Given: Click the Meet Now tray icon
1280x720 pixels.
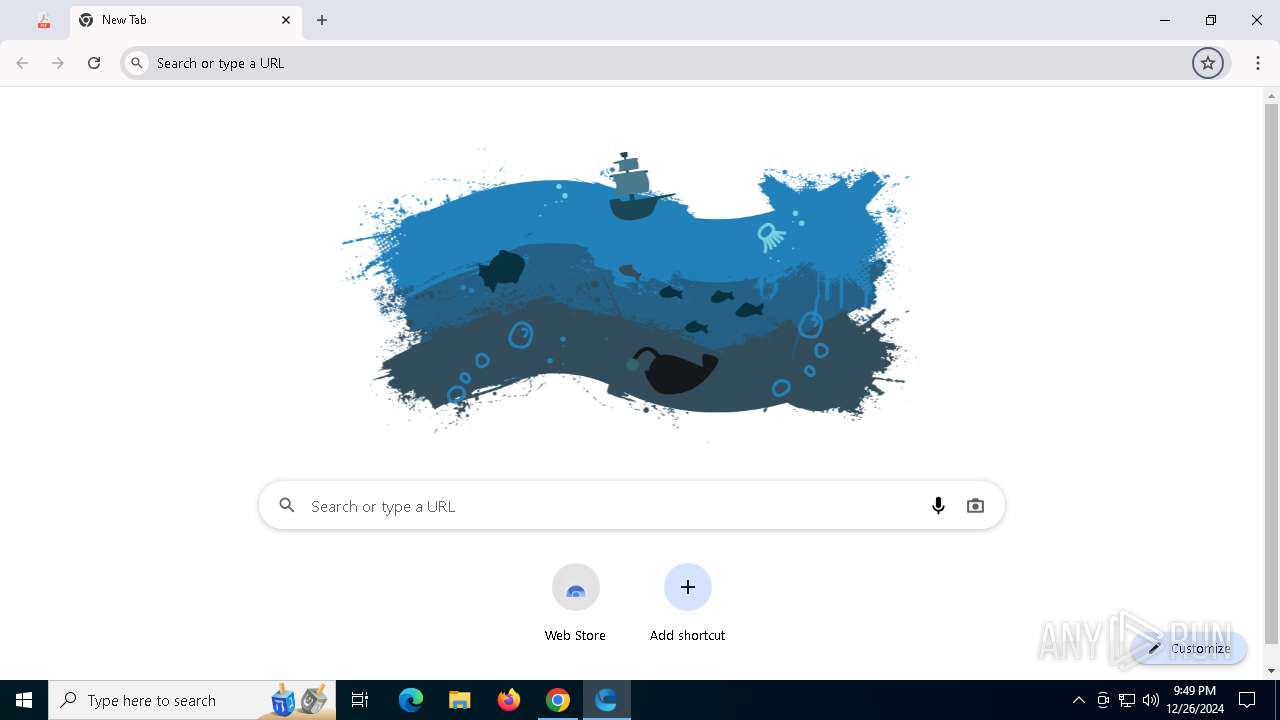Looking at the screenshot, I should [x=1103, y=700].
